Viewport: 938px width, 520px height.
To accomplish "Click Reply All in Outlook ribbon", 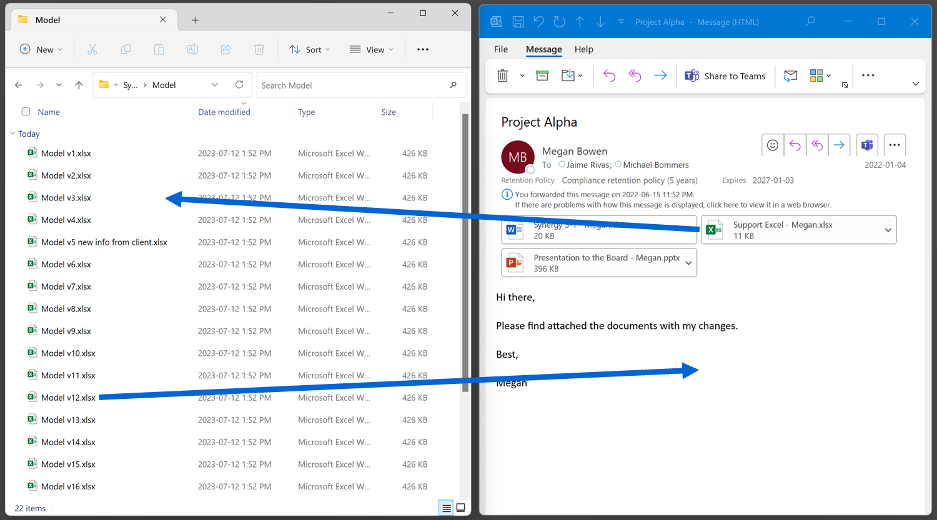I will coord(635,75).
